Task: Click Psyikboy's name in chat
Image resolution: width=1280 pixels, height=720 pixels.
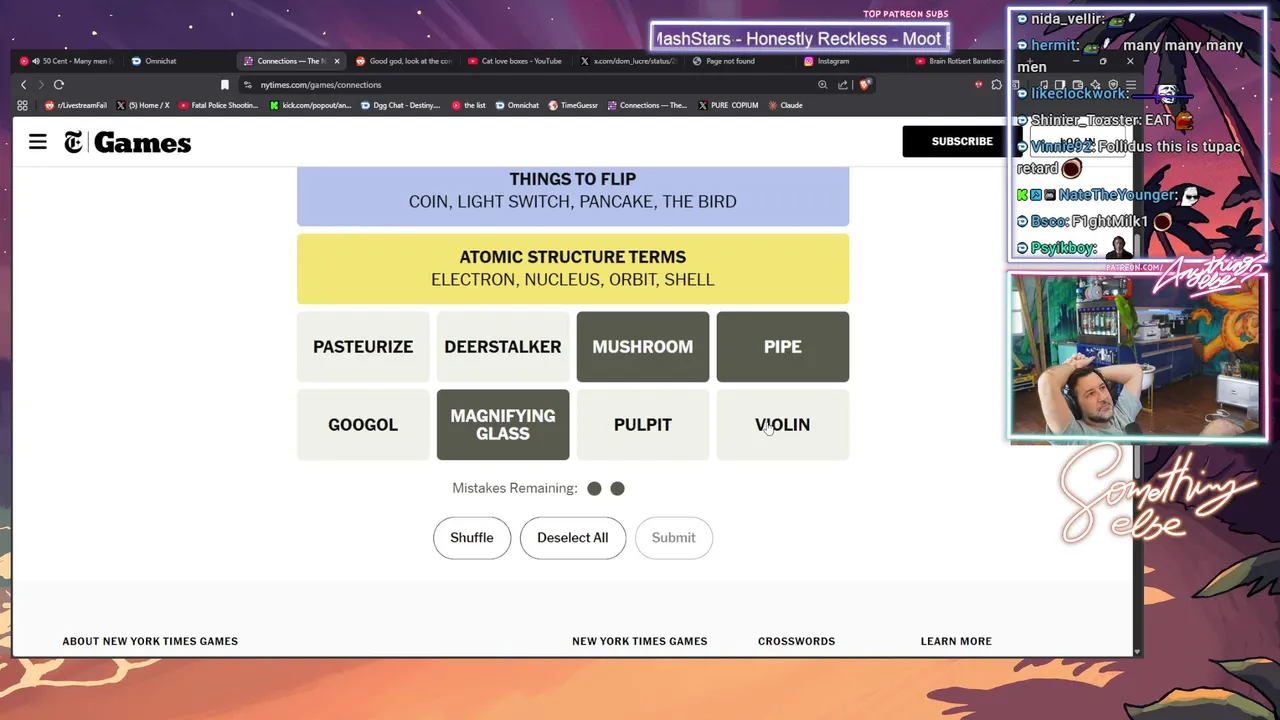Action: click(1063, 248)
